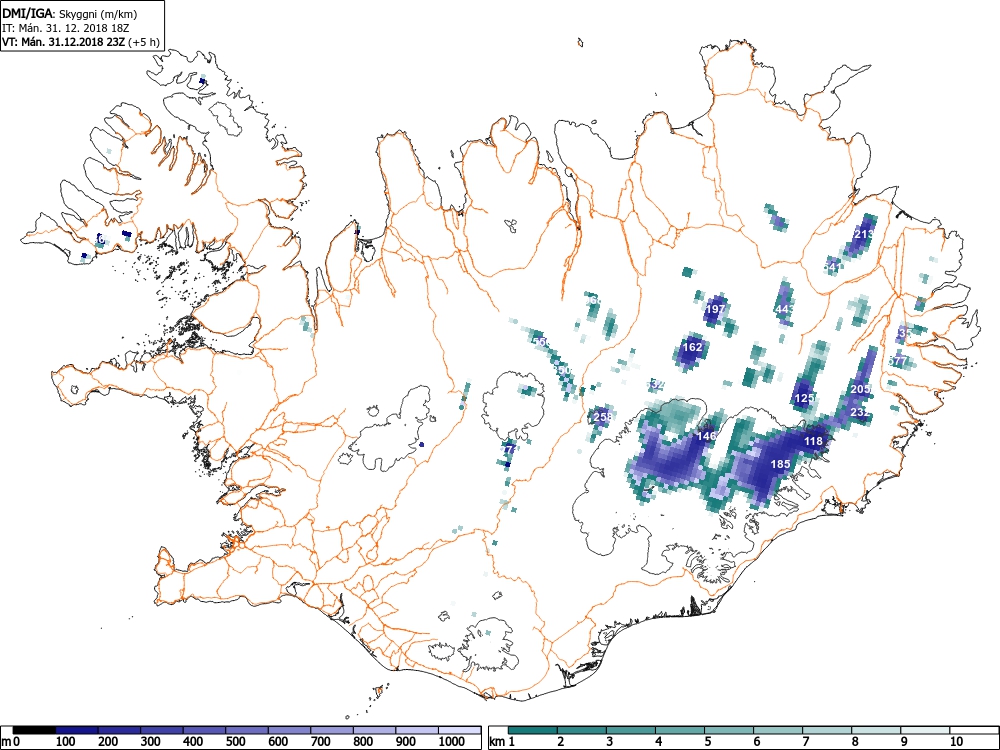Click the '146' visibility value on the map
The height and width of the screenshot is (750, 1000).
point(707,436)
